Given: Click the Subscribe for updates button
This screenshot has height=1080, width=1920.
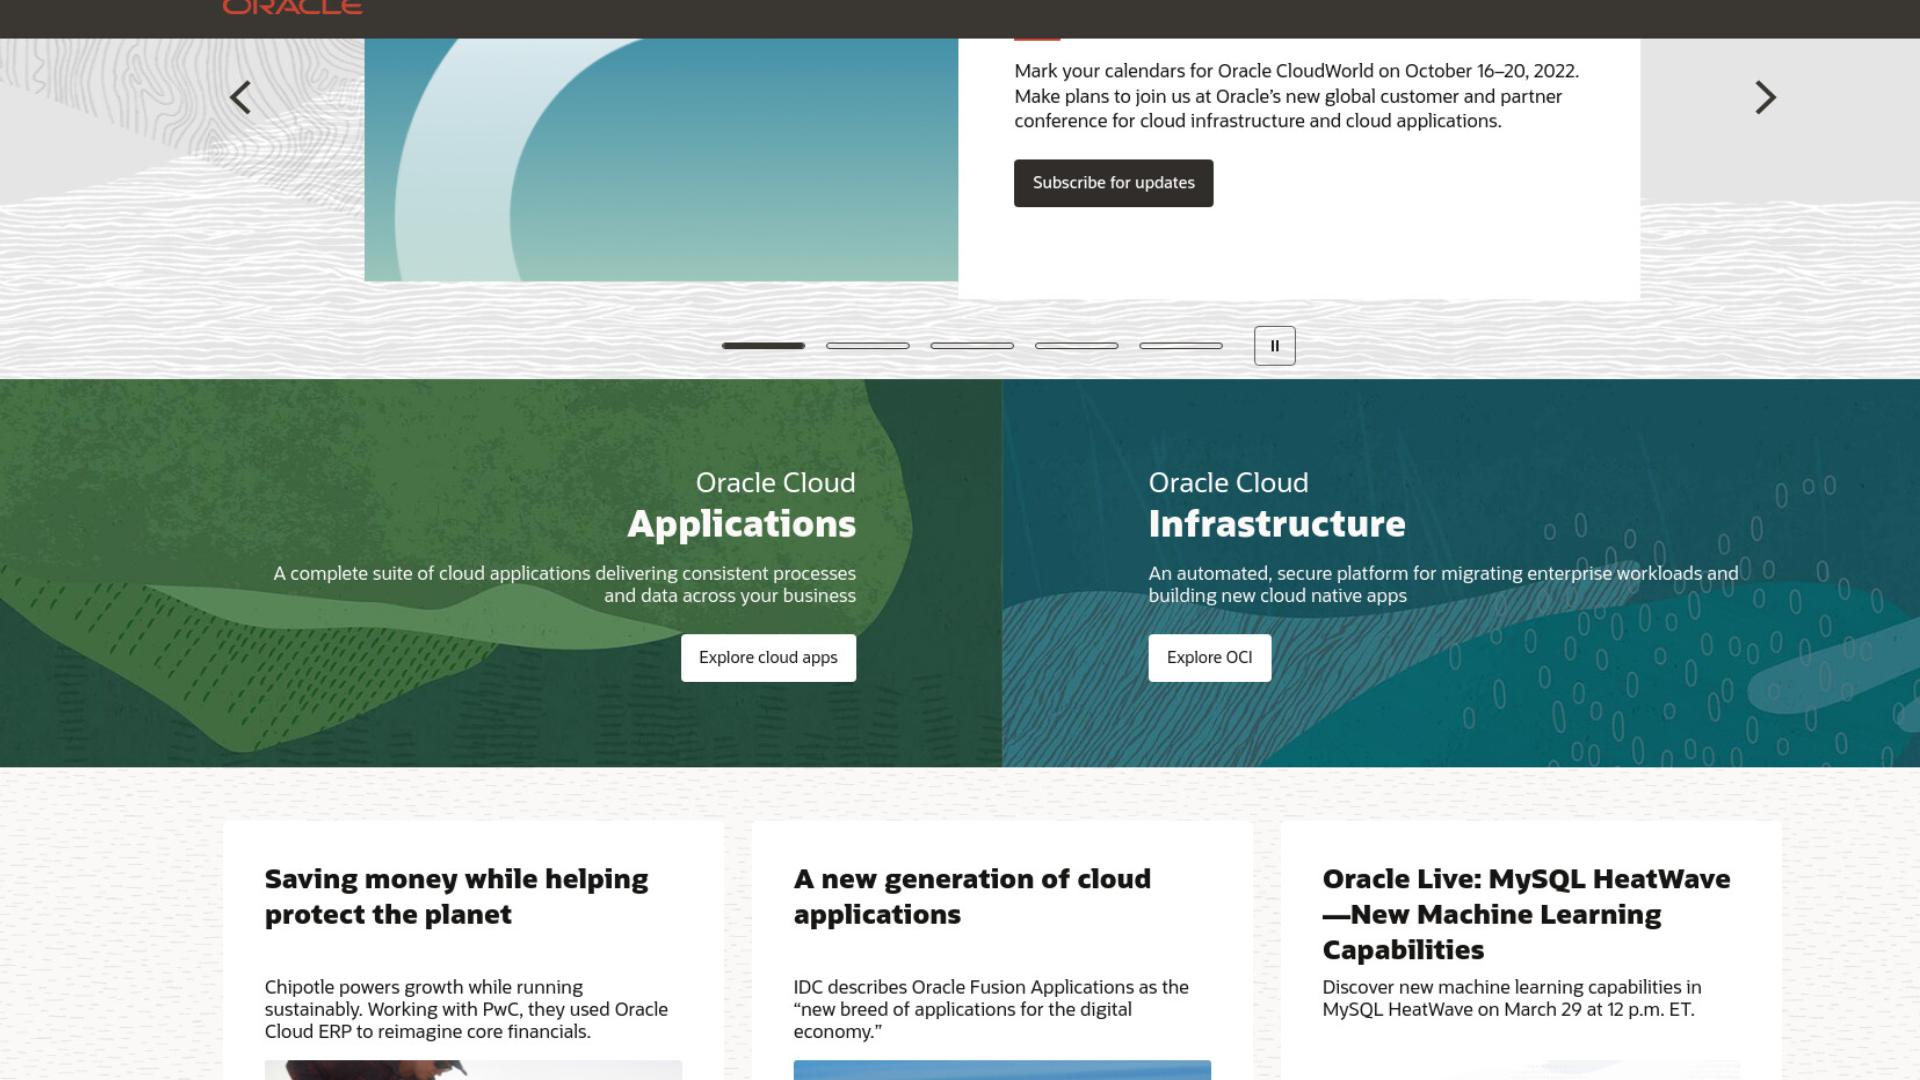Looking at the screenshot, I should pyautogui.click(x=1113, y=183).
